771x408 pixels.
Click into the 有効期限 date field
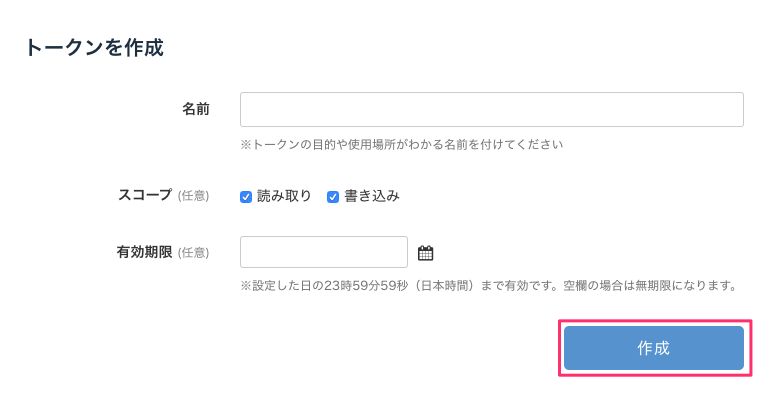tap(323, 252)
